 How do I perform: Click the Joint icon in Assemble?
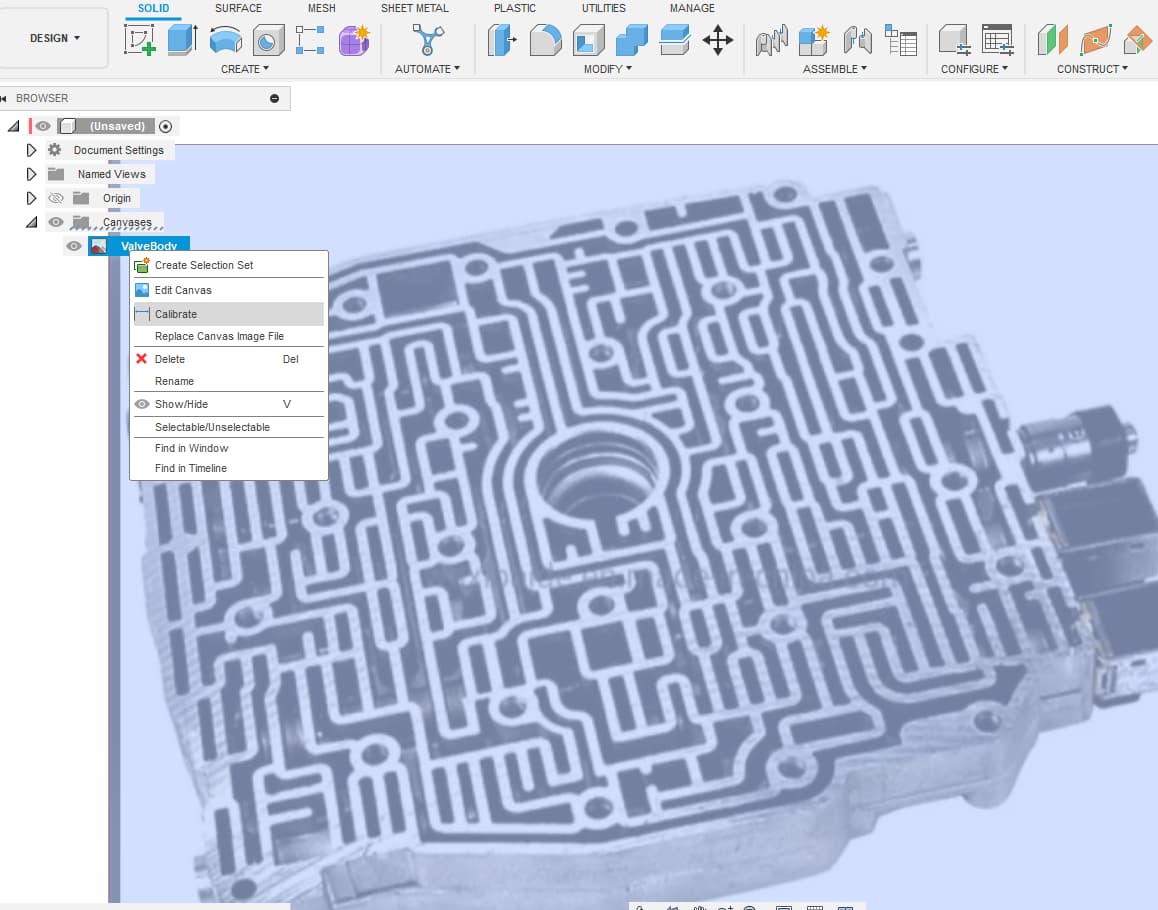pos(772,40)
